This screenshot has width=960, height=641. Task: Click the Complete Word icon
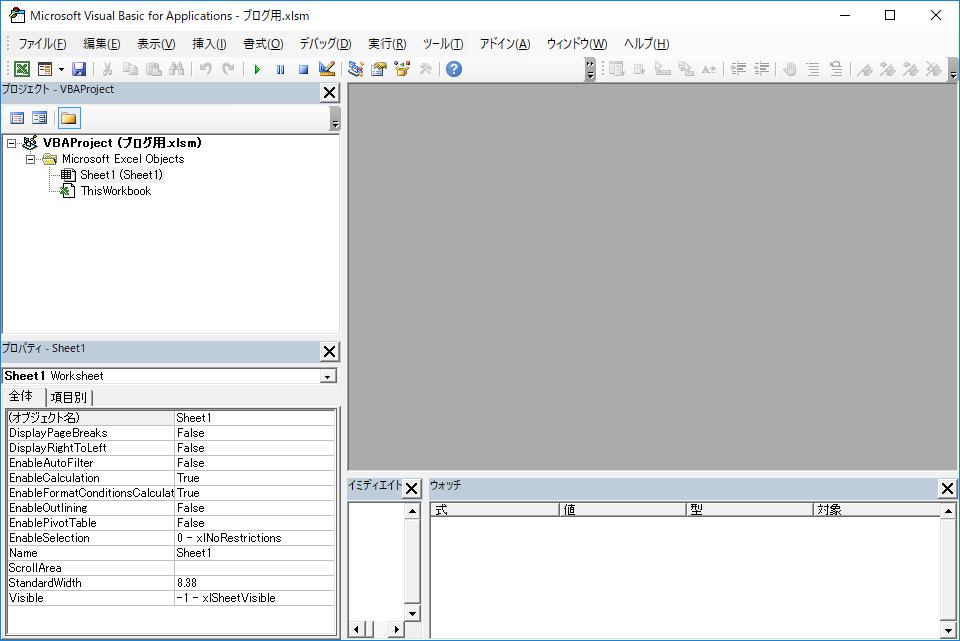click(x=708, y=69)
